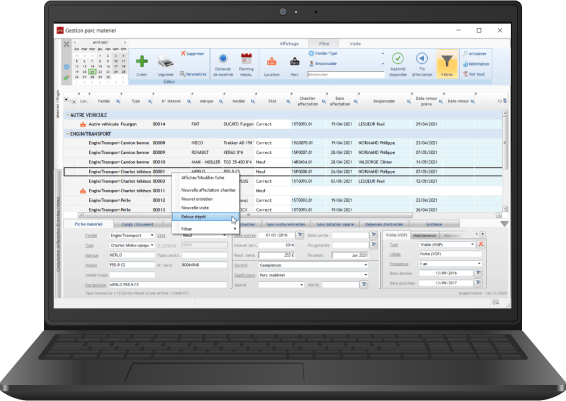Choose Afficher/Modifier fiche in context menu
Viewport: 566px width, 401px height.
205,178
